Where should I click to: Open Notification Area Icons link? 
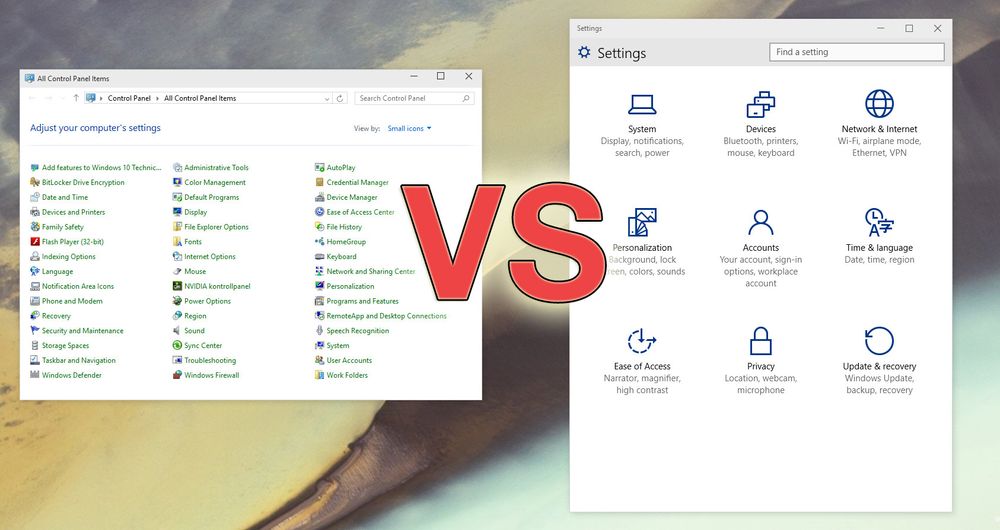point(78,286)
